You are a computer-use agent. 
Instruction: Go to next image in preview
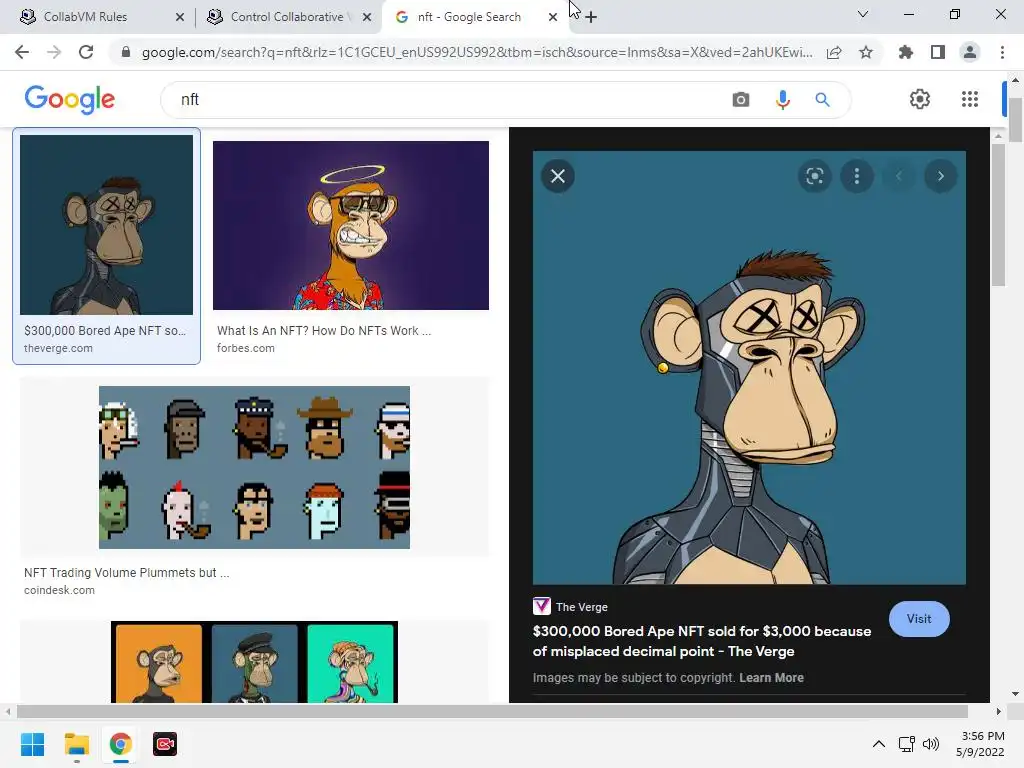940,176
